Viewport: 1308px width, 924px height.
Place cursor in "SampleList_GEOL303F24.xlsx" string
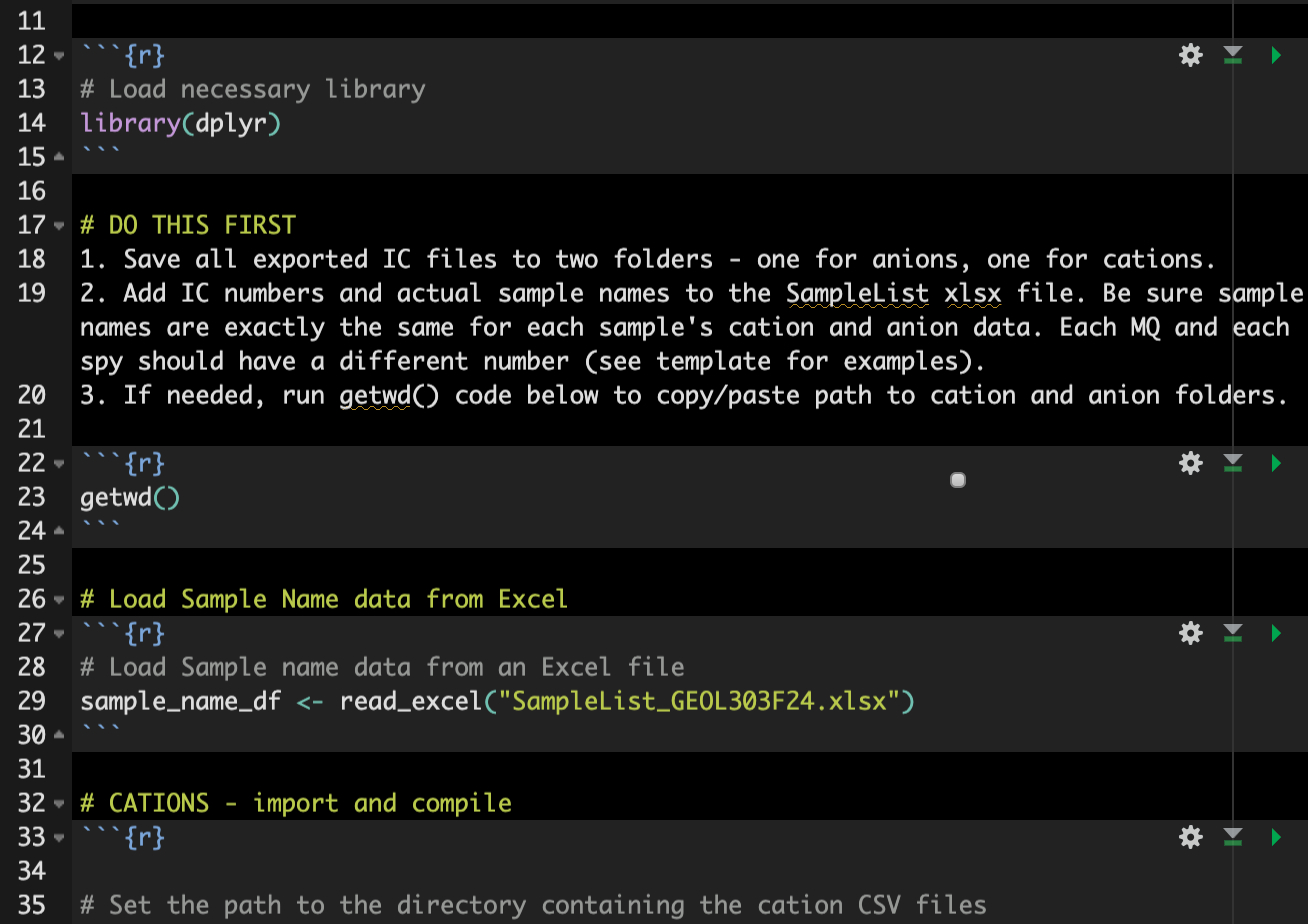pos(698,701)
